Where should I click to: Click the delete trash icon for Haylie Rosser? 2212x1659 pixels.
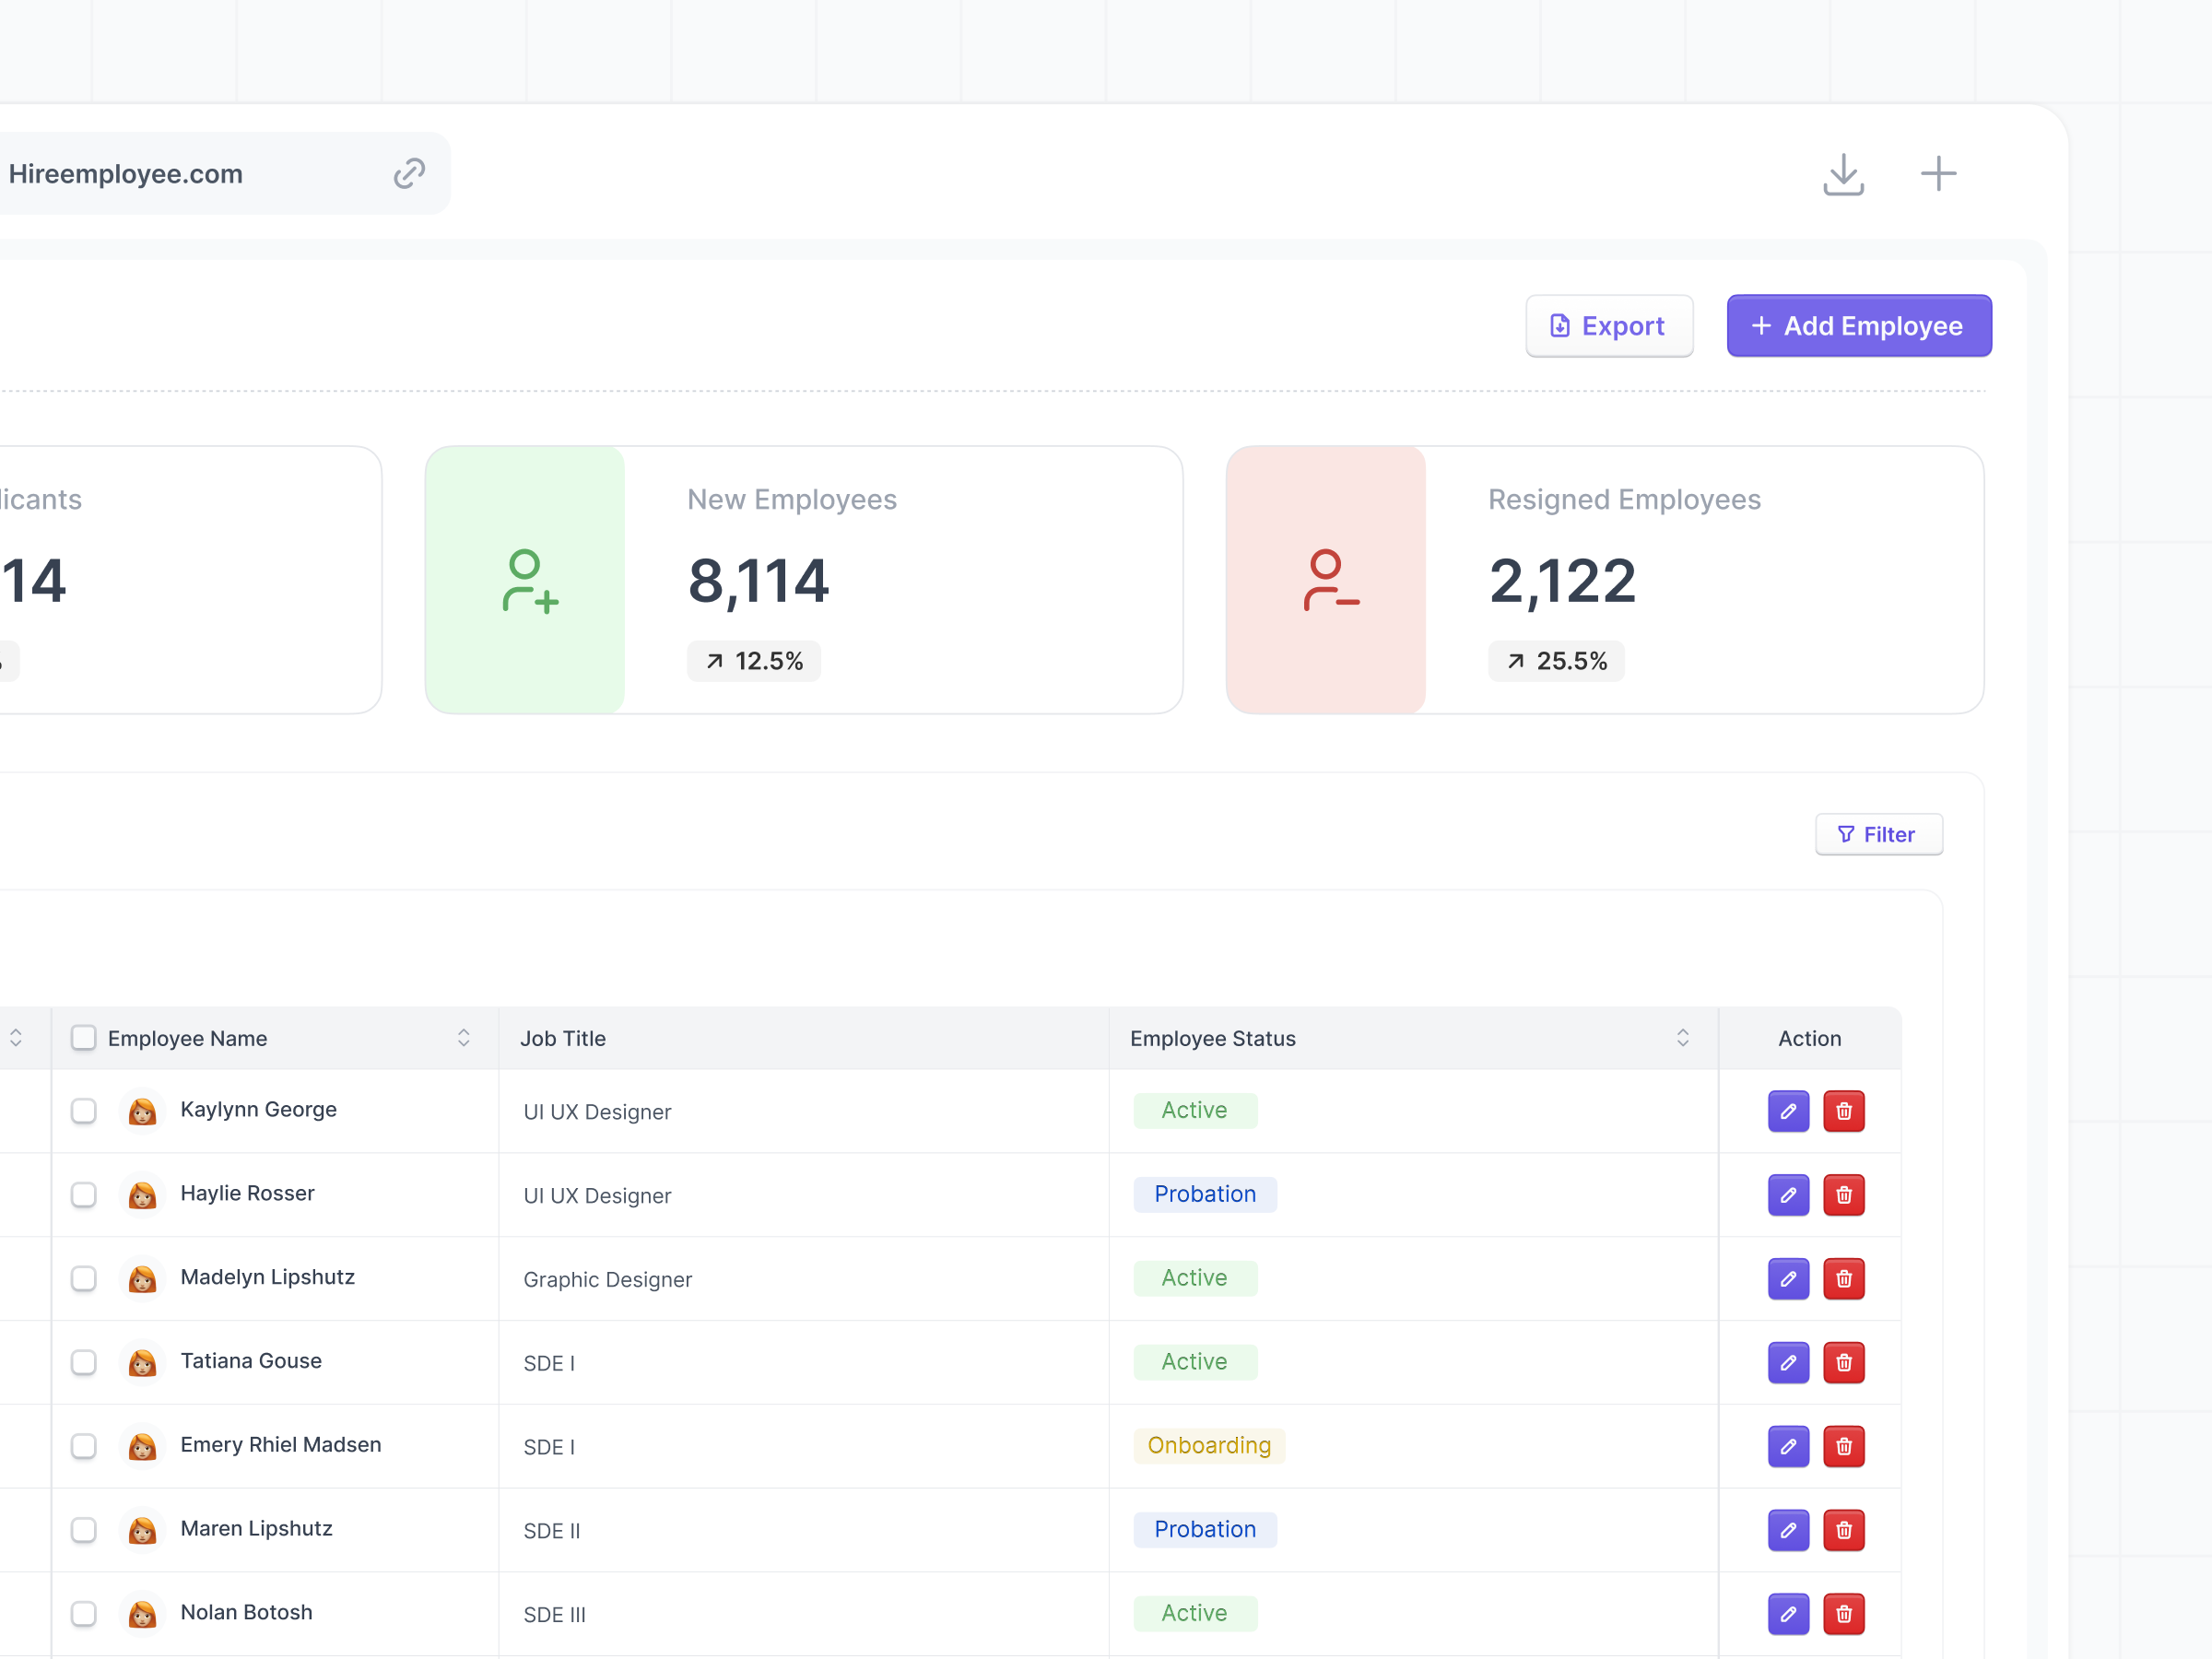pos(1845,1195)
